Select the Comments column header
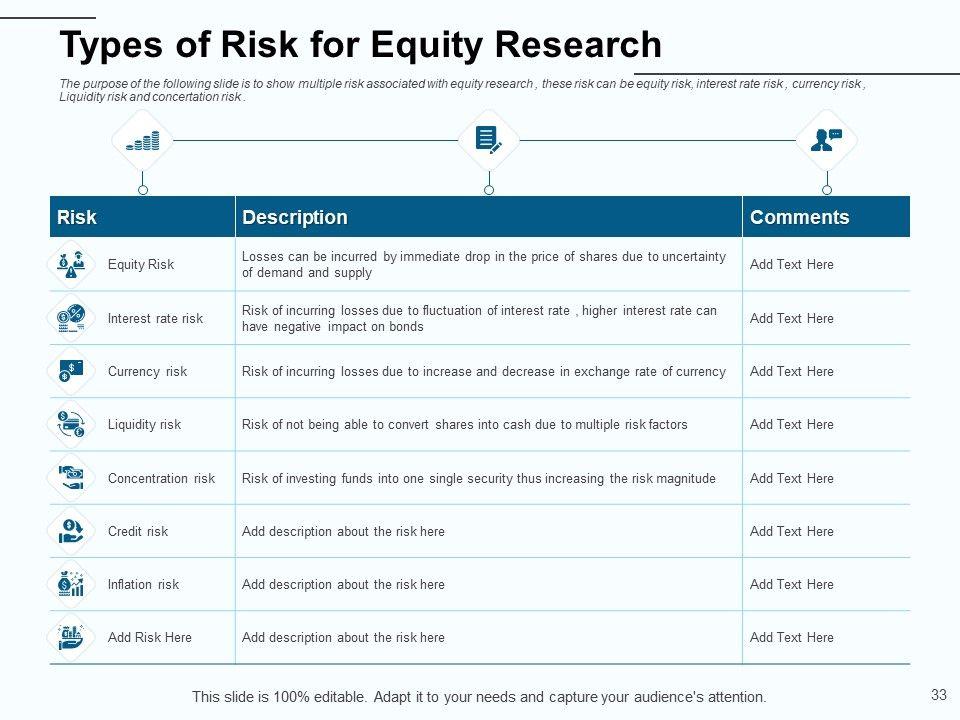 pyautogui.click(x=799, y=217)
